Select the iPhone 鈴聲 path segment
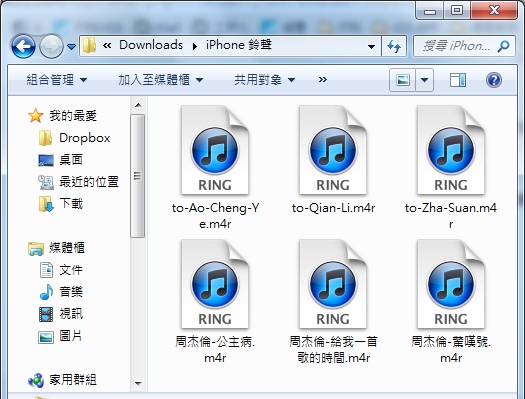Viewport: 525px width, 399px height. pos(239,45)
